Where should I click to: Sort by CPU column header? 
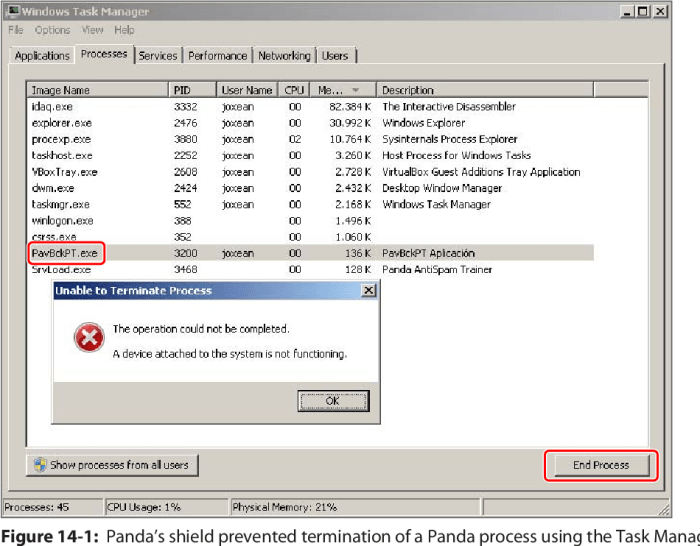[294, 90]
